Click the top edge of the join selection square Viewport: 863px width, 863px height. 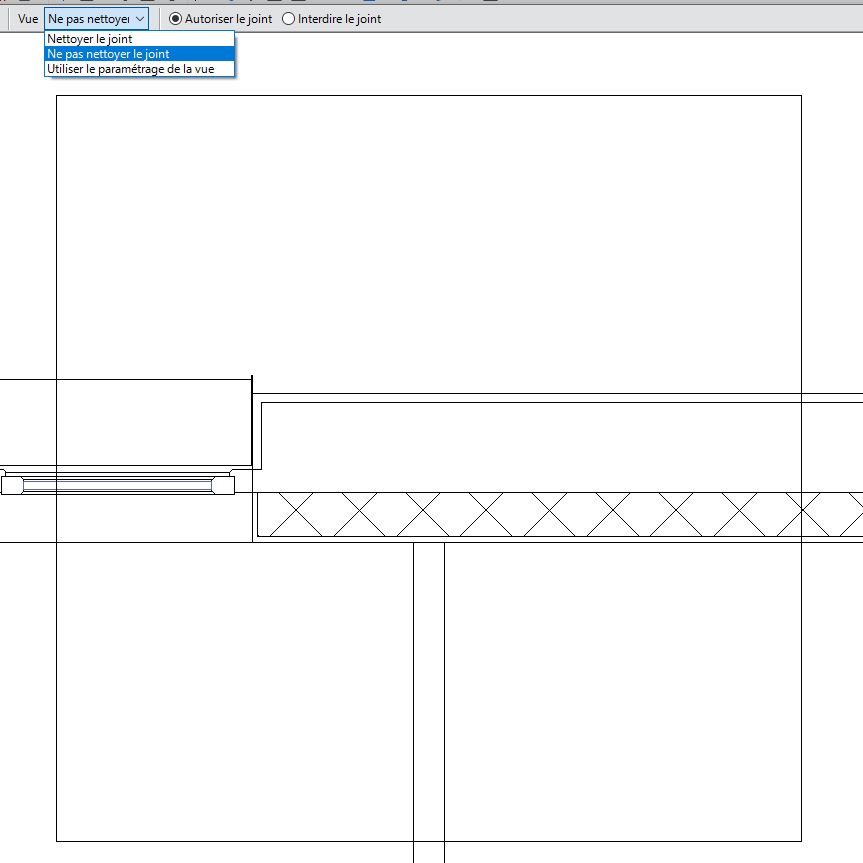pos(428,96)
